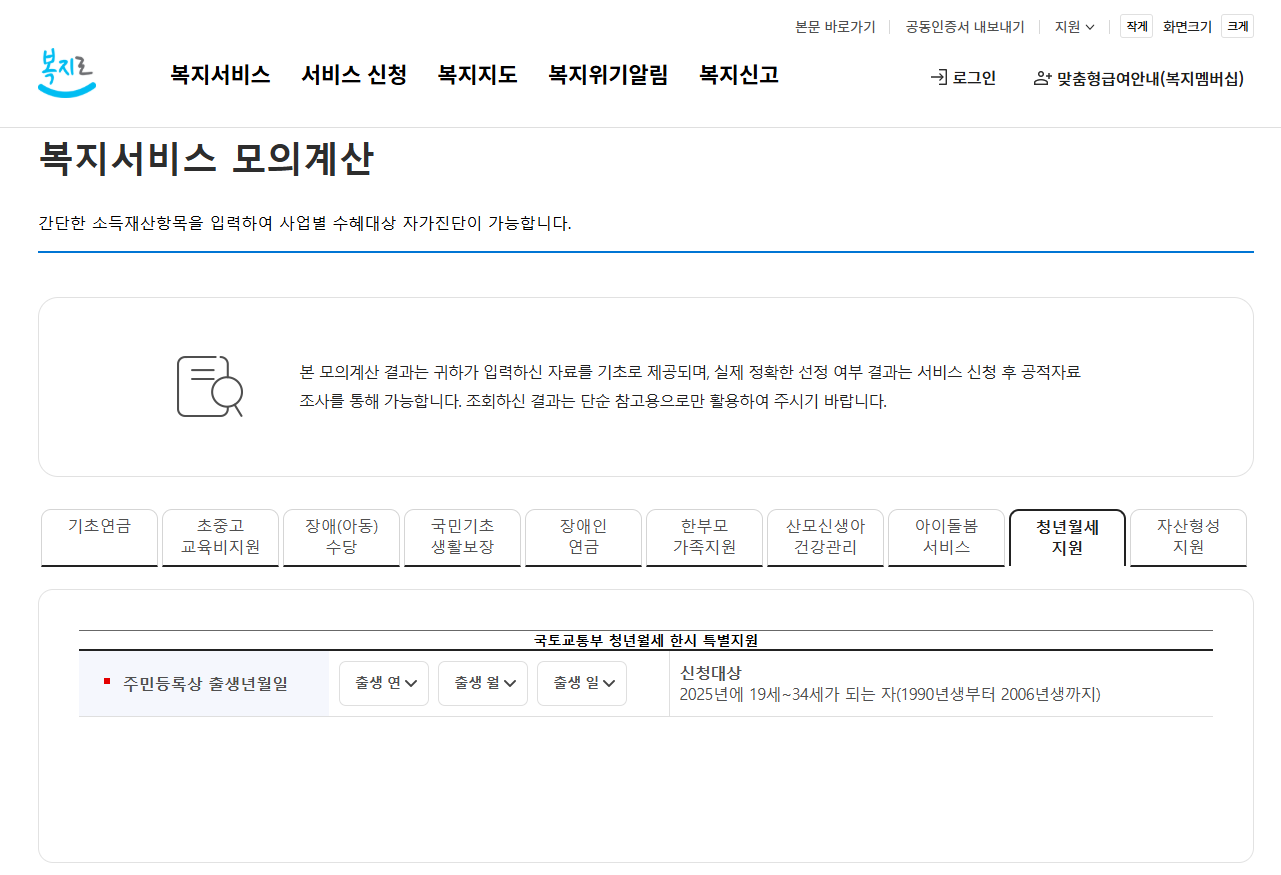The image size is (1281, 875).
Task: Open the 출생 연 dropdown
Action: tap(383, 683)
